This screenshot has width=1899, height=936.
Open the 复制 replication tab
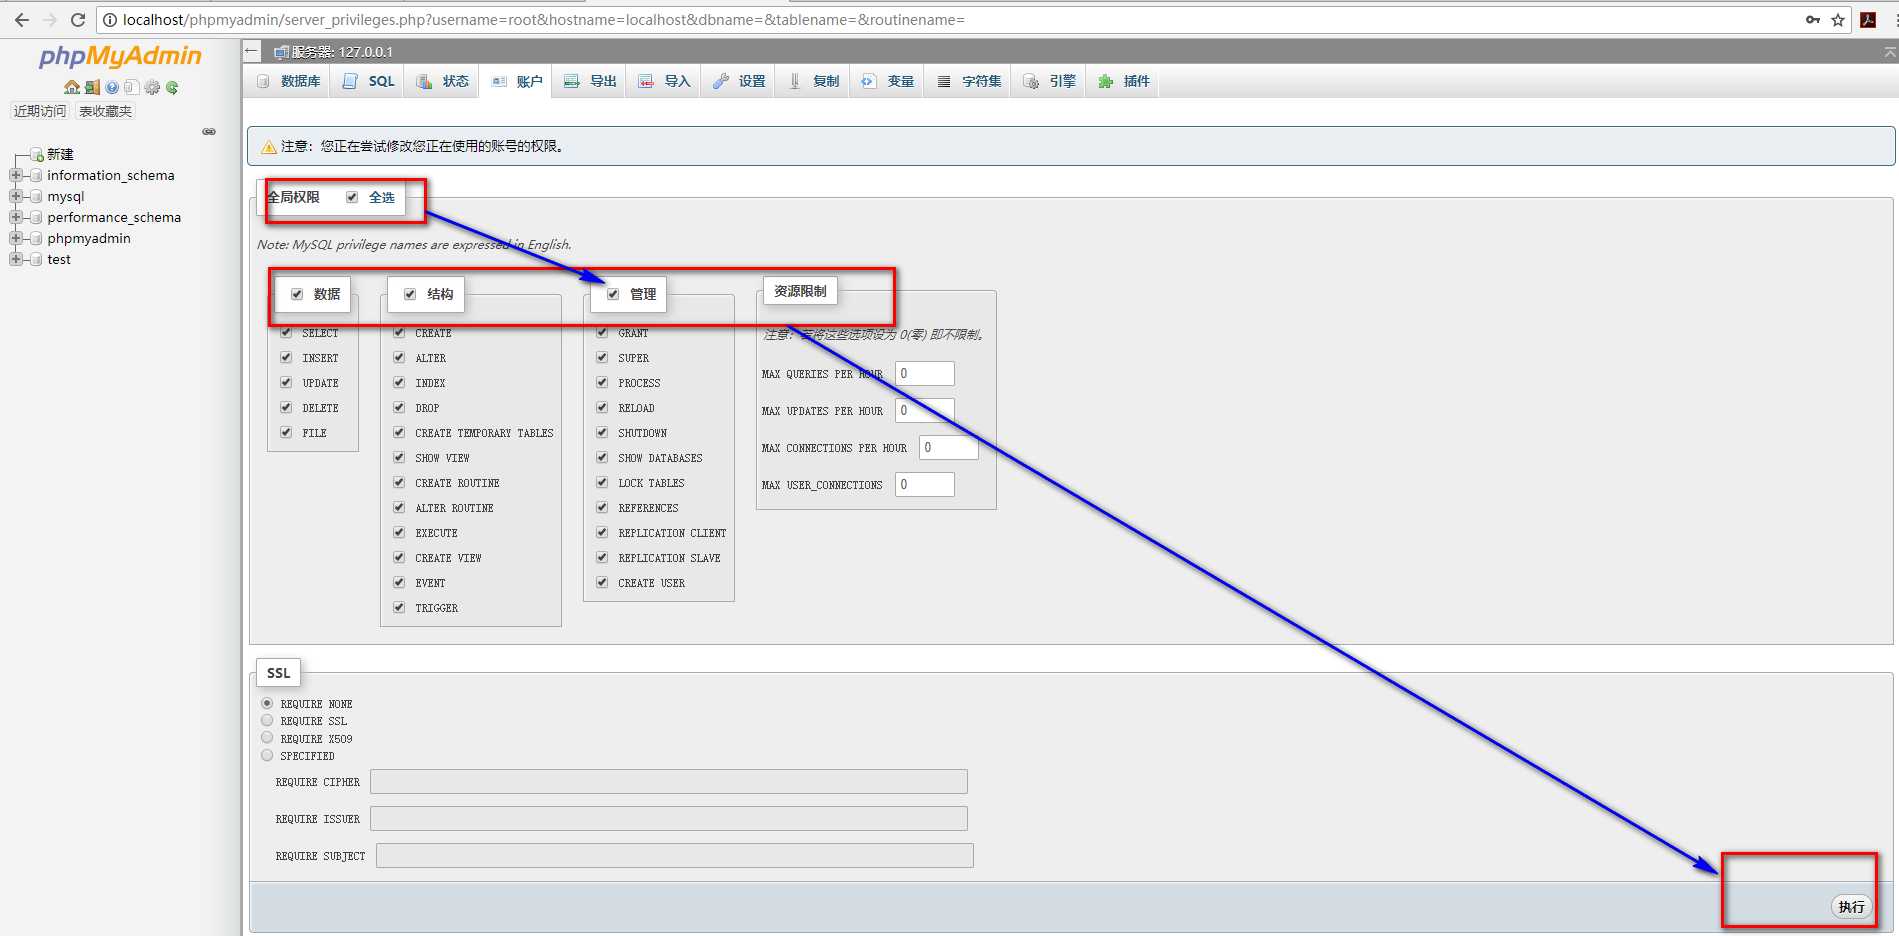813,81
